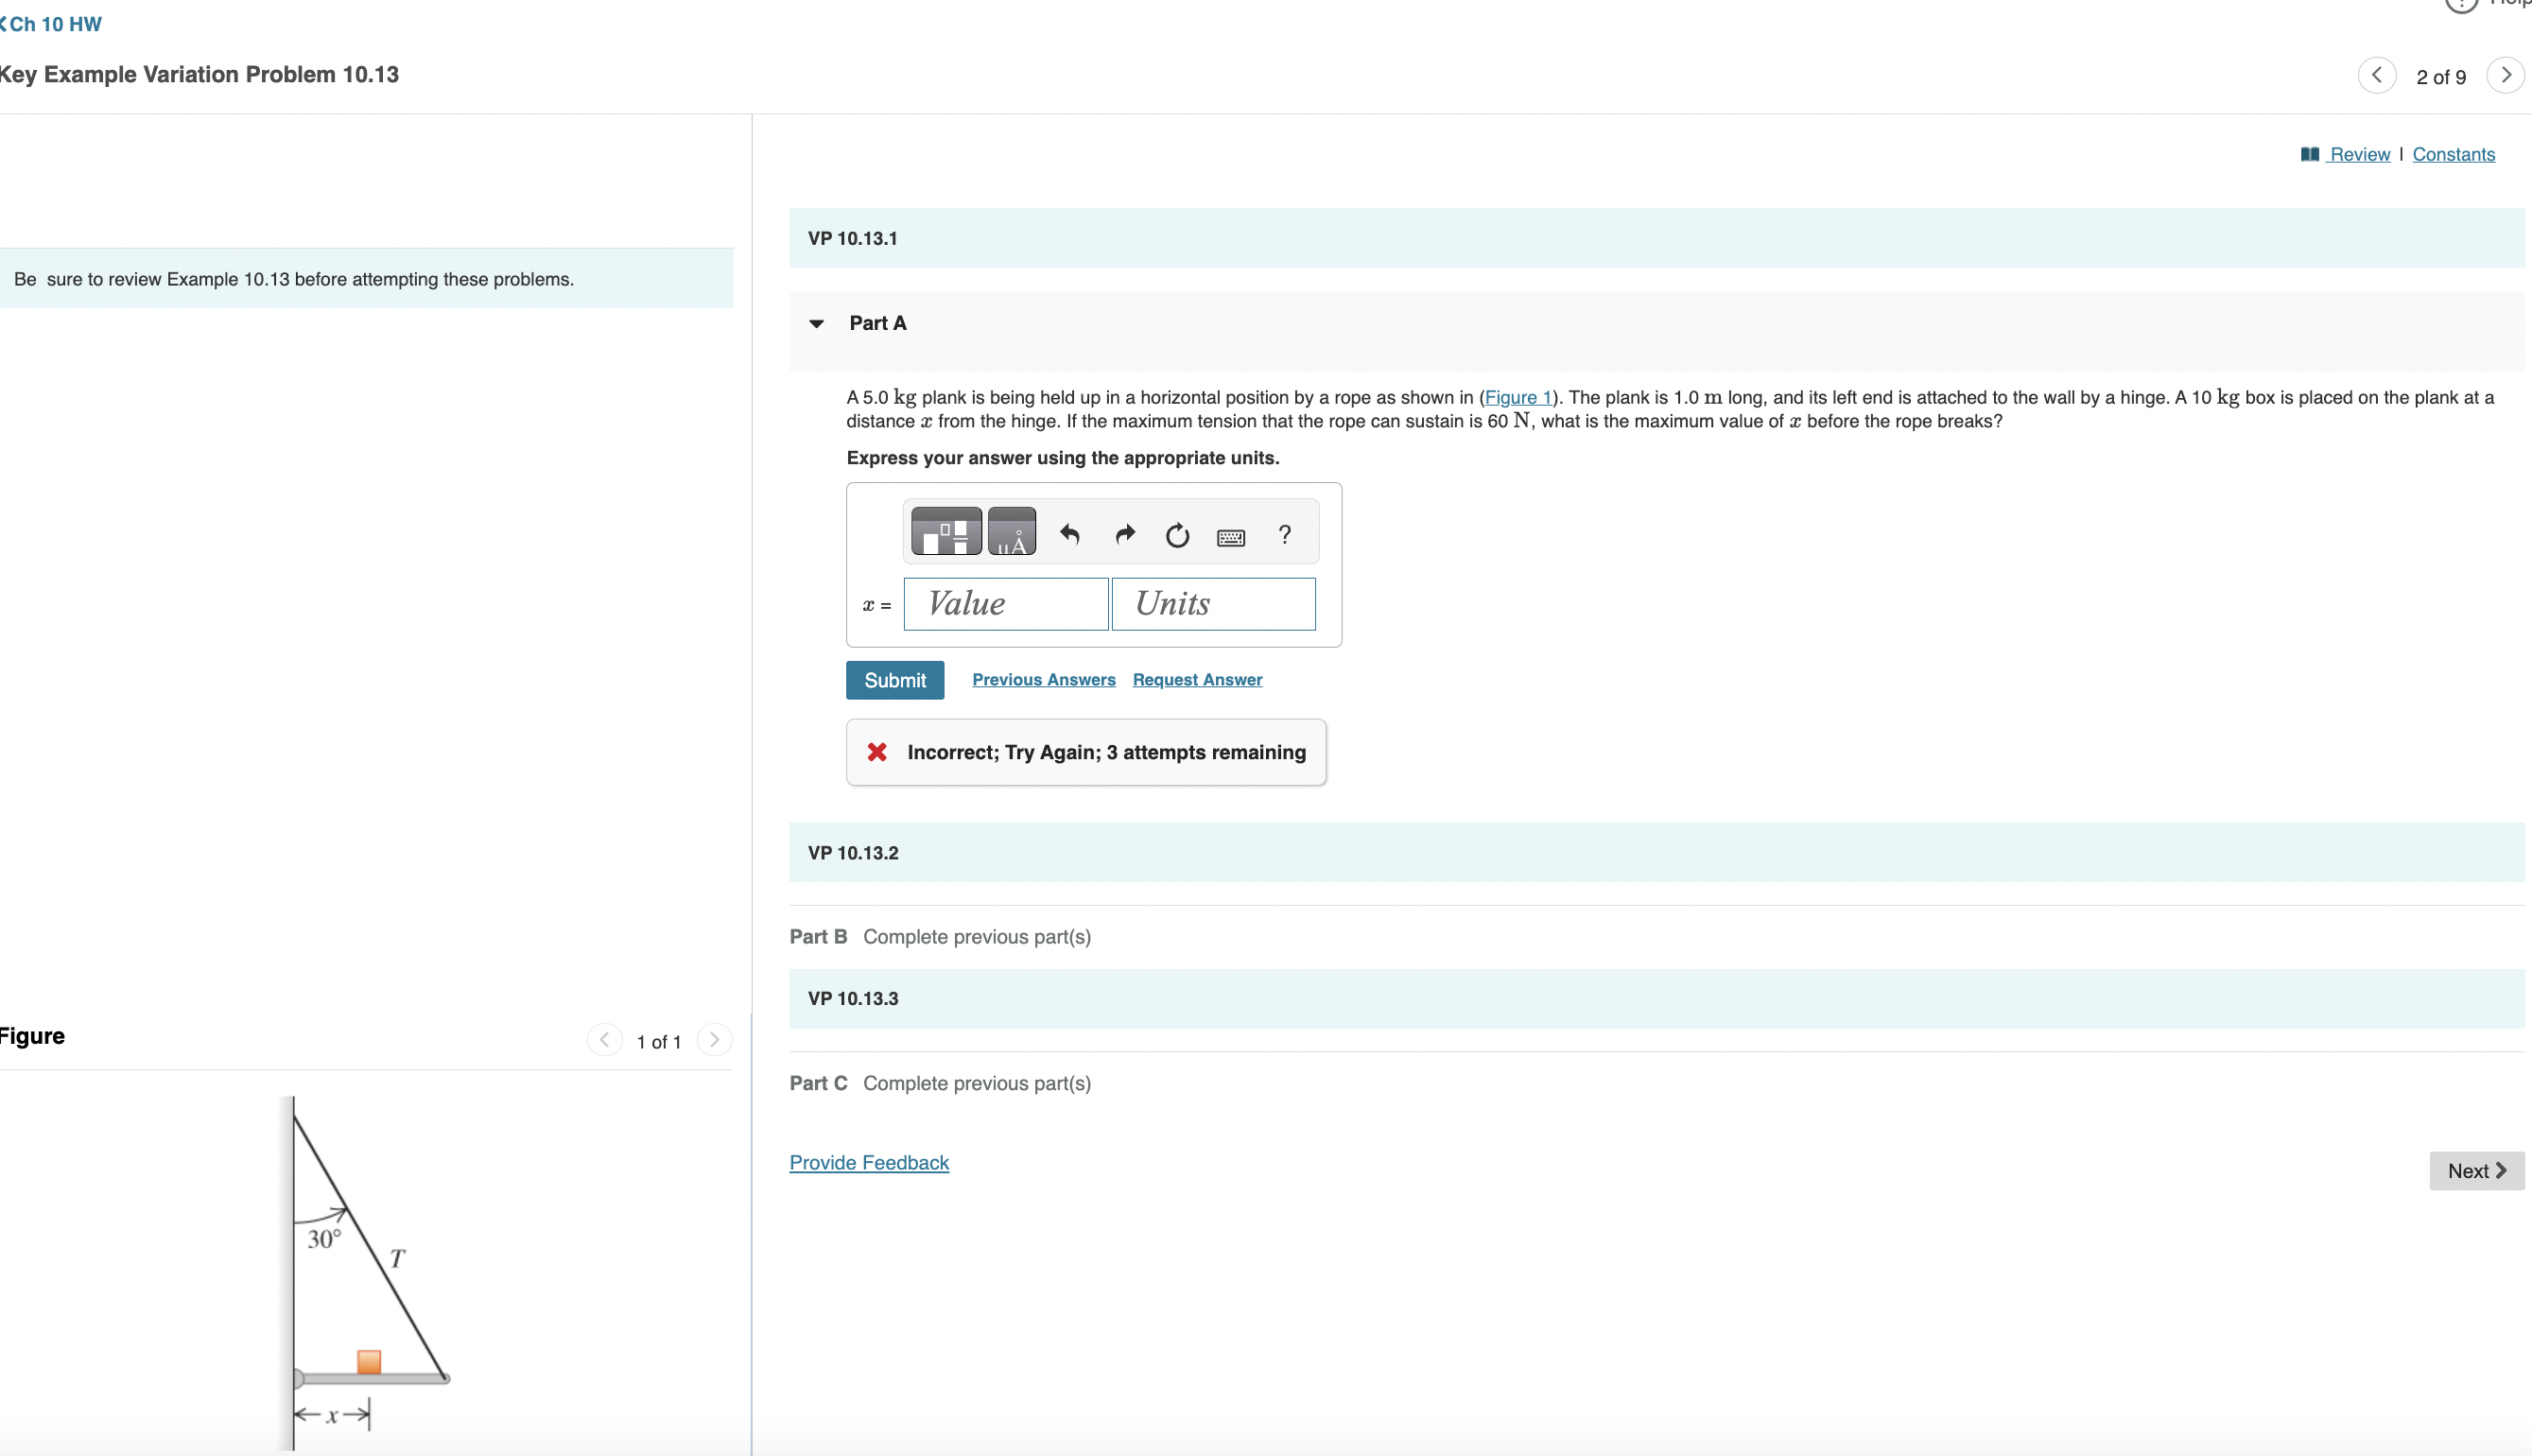This screenshot has height=1456, width=2532.
Task: Click Request Answer link
Action: pos(1197,679)
